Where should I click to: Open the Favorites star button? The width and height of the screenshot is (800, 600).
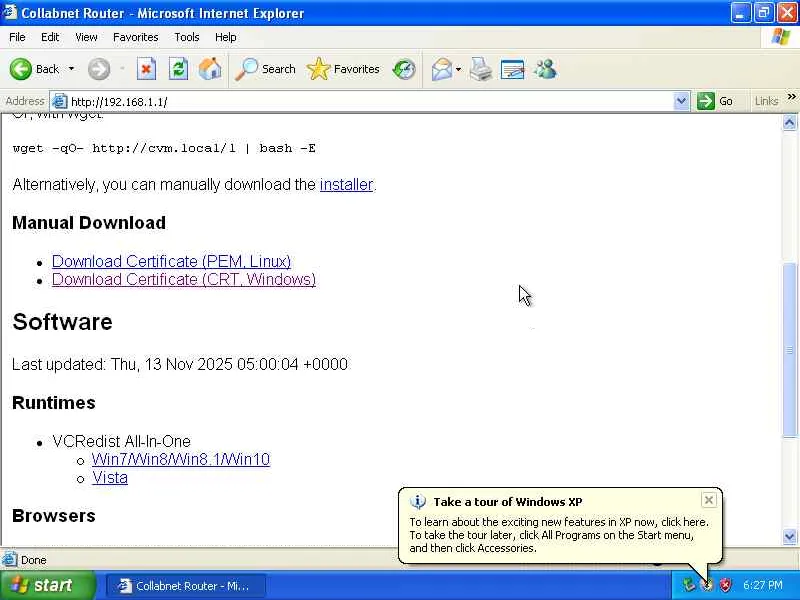tap(343, 69)
